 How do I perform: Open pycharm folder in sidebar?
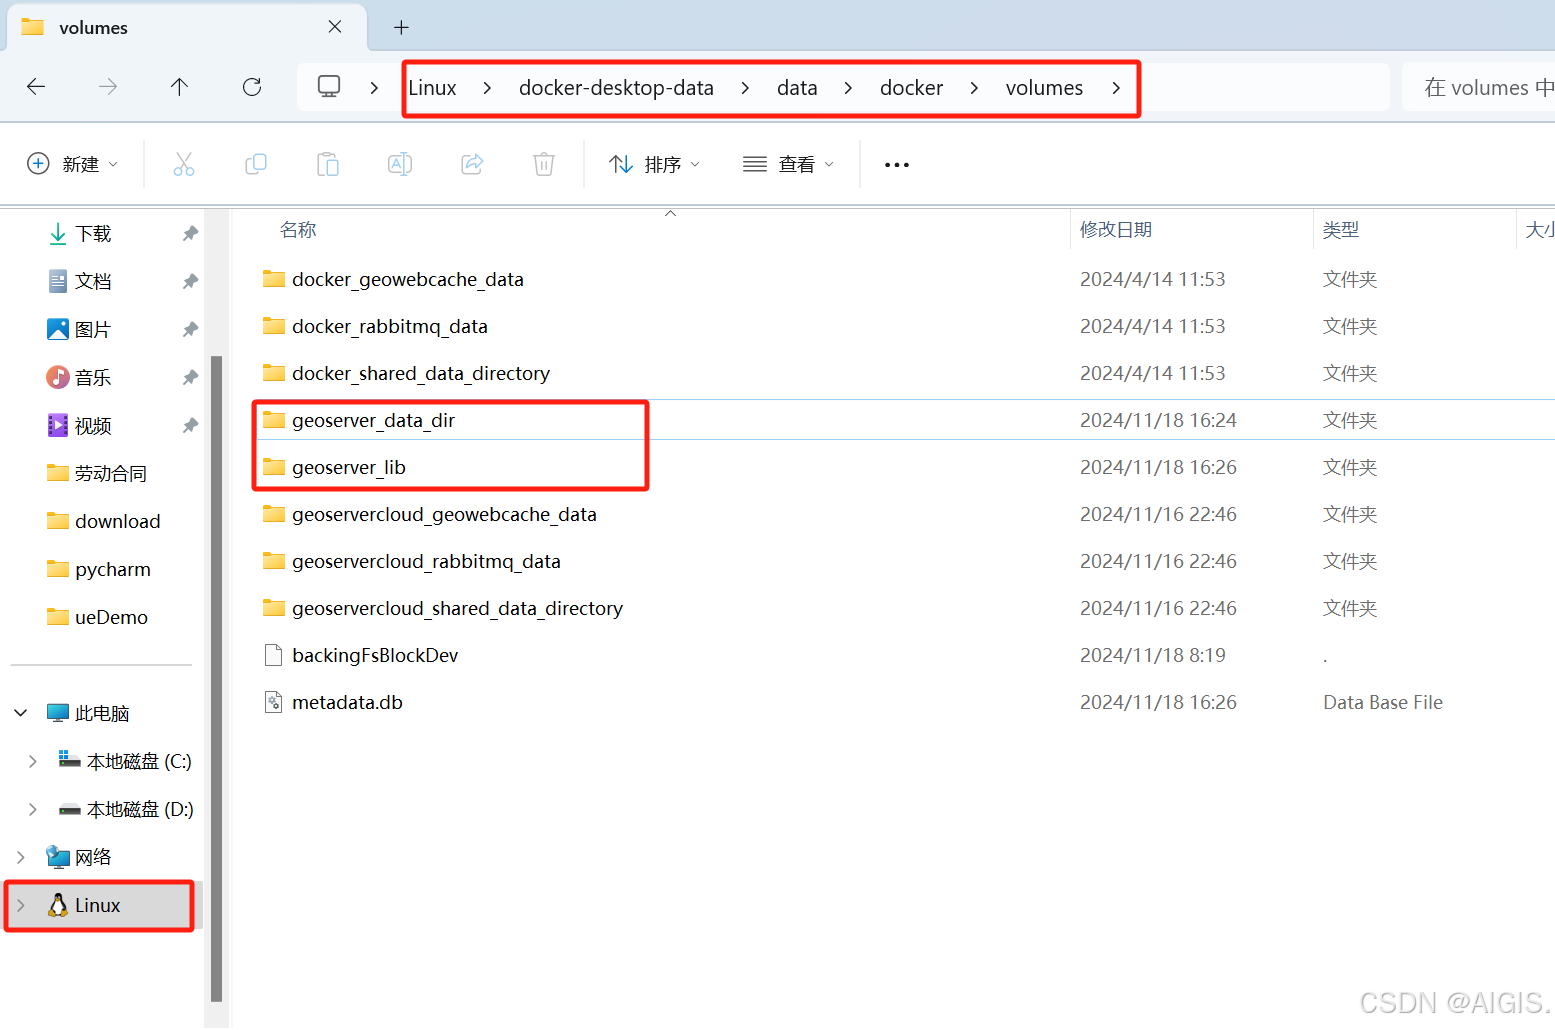pyautogui.click(x=99, y=569)
